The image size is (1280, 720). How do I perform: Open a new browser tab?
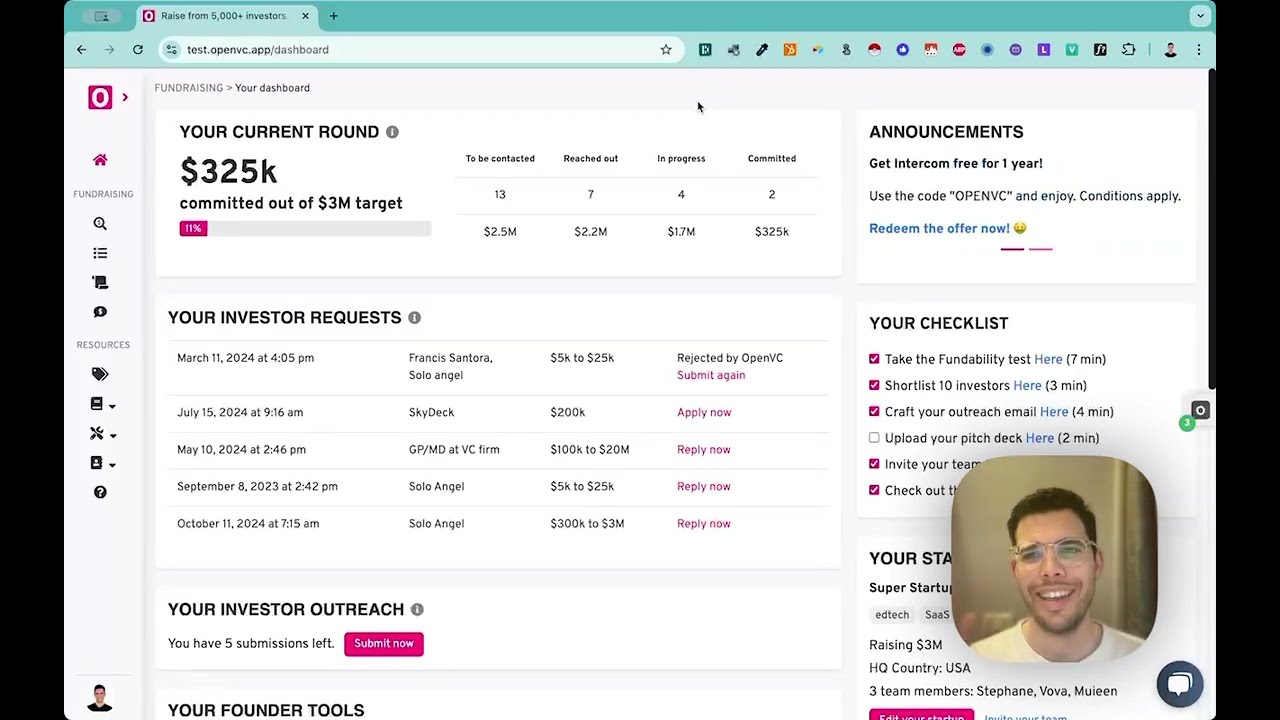(334, 16)
